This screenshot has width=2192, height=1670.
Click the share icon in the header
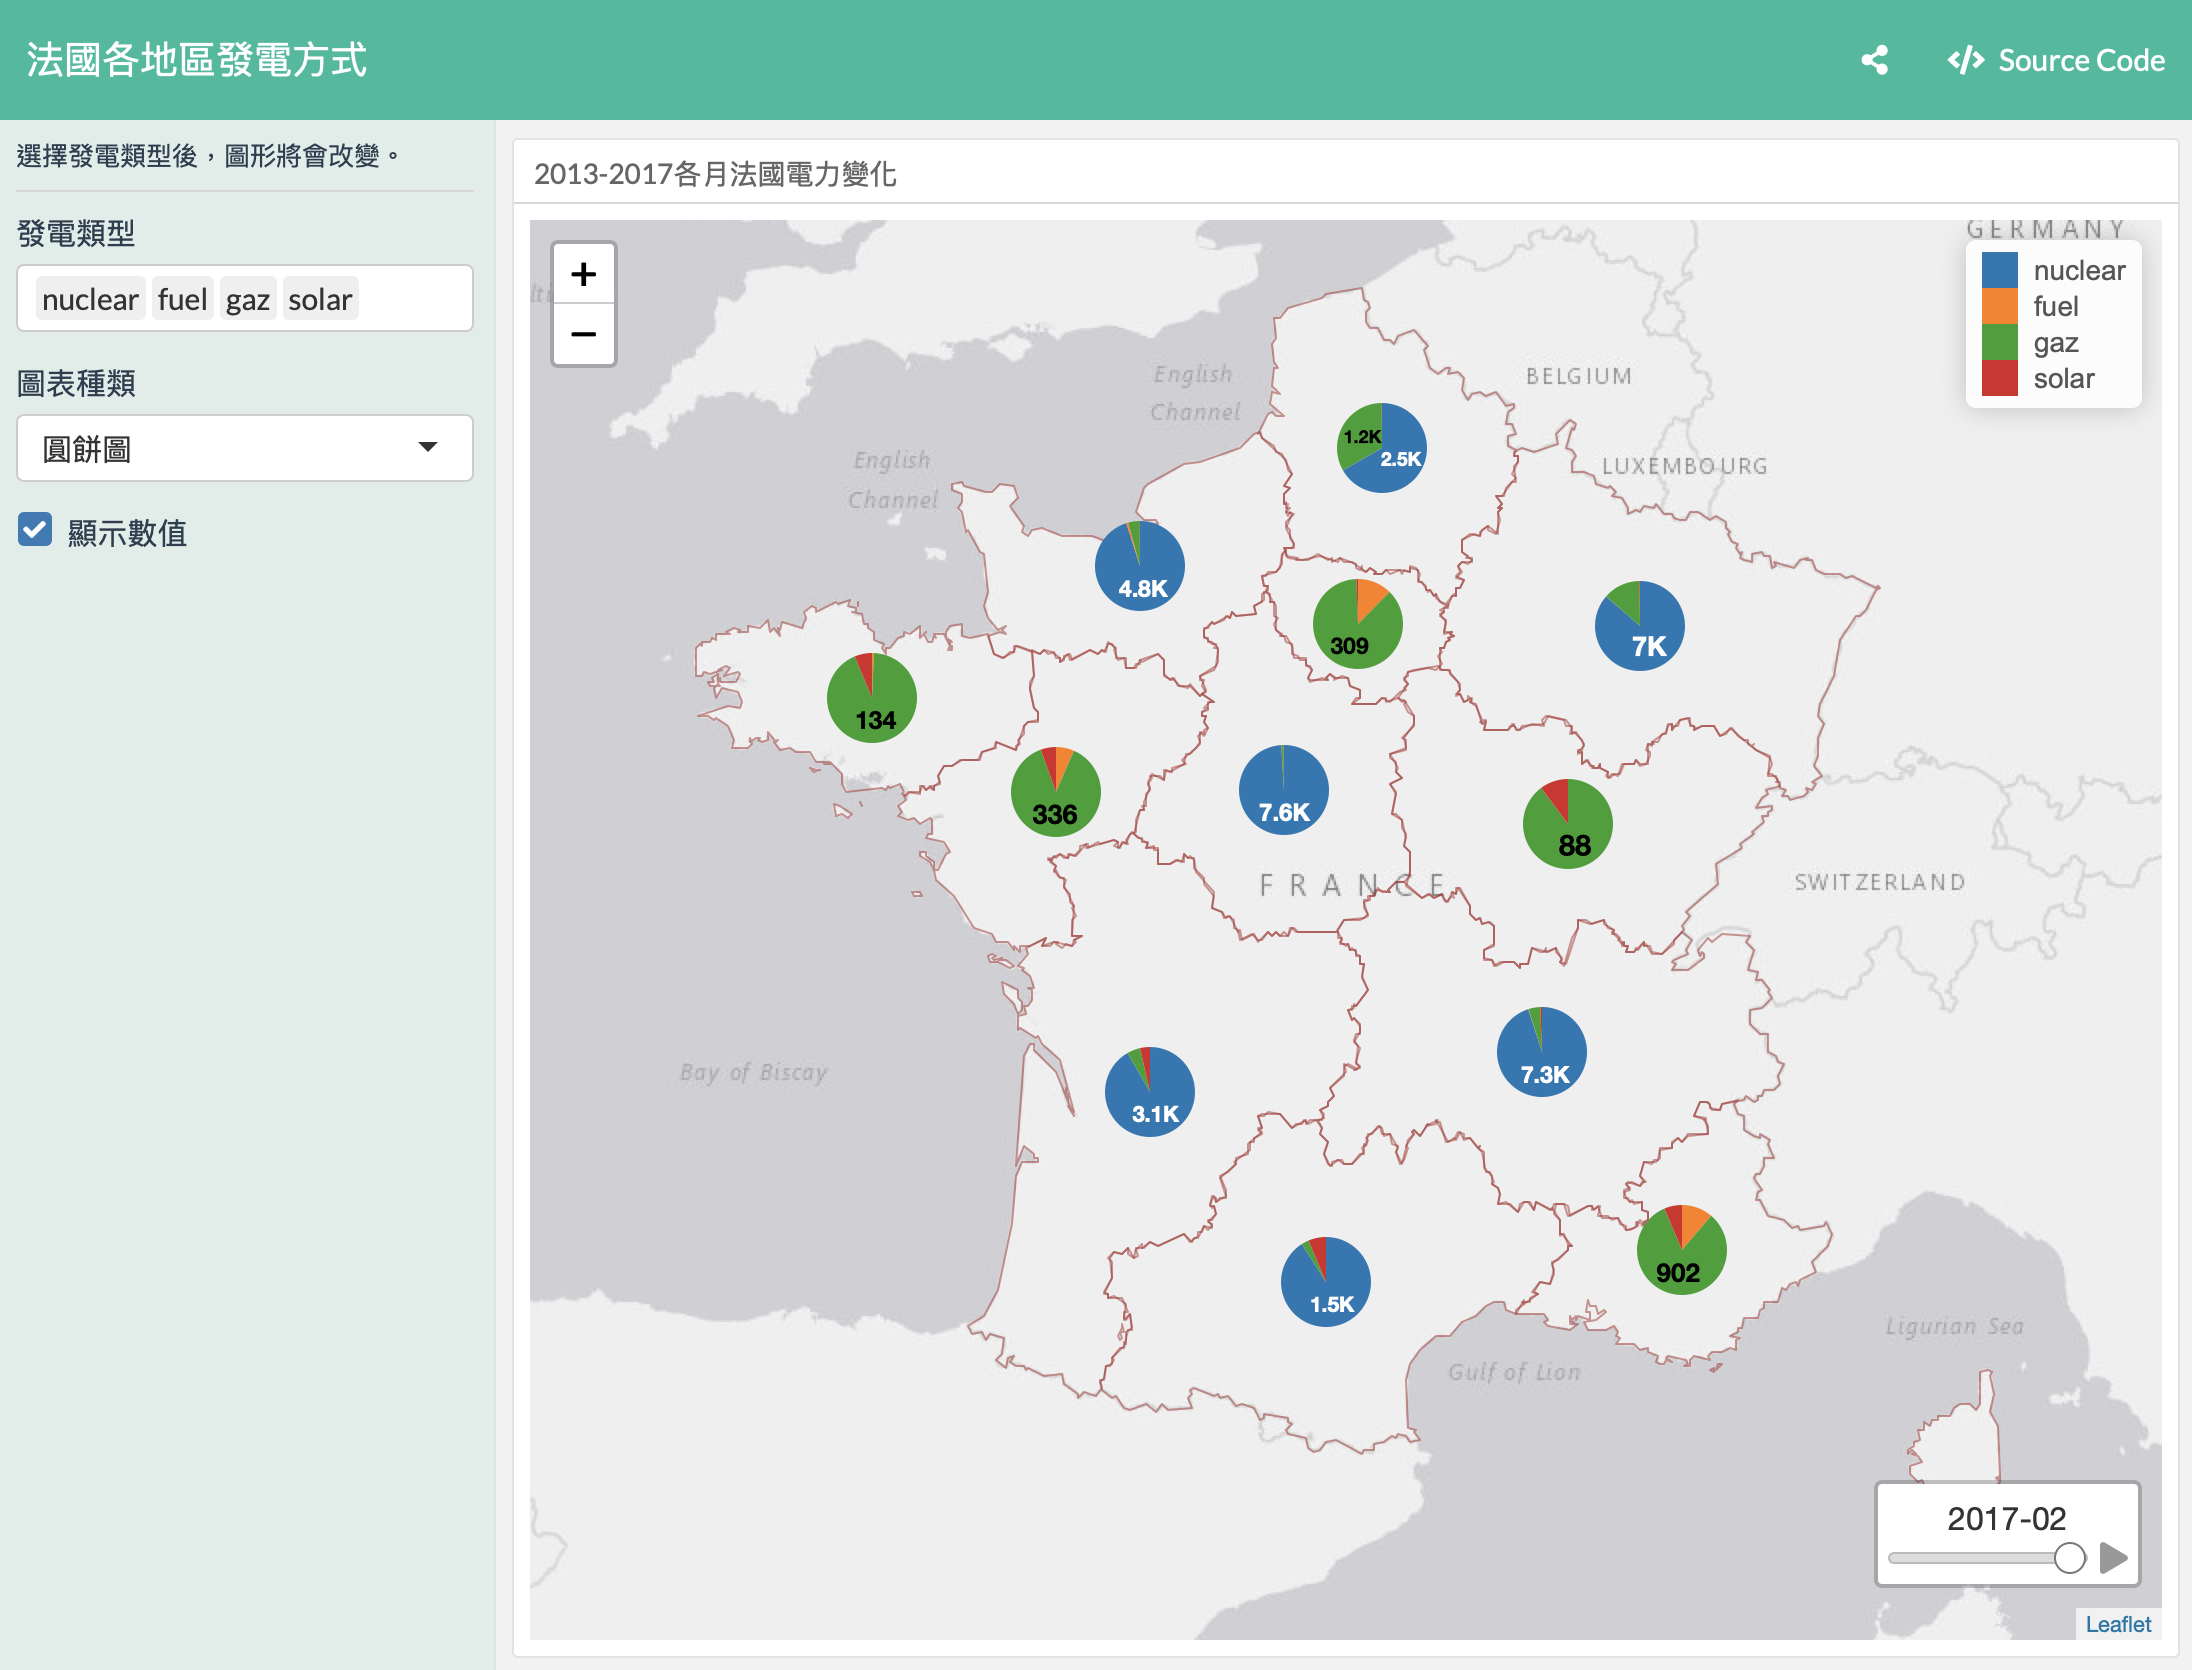[1875, 60]
